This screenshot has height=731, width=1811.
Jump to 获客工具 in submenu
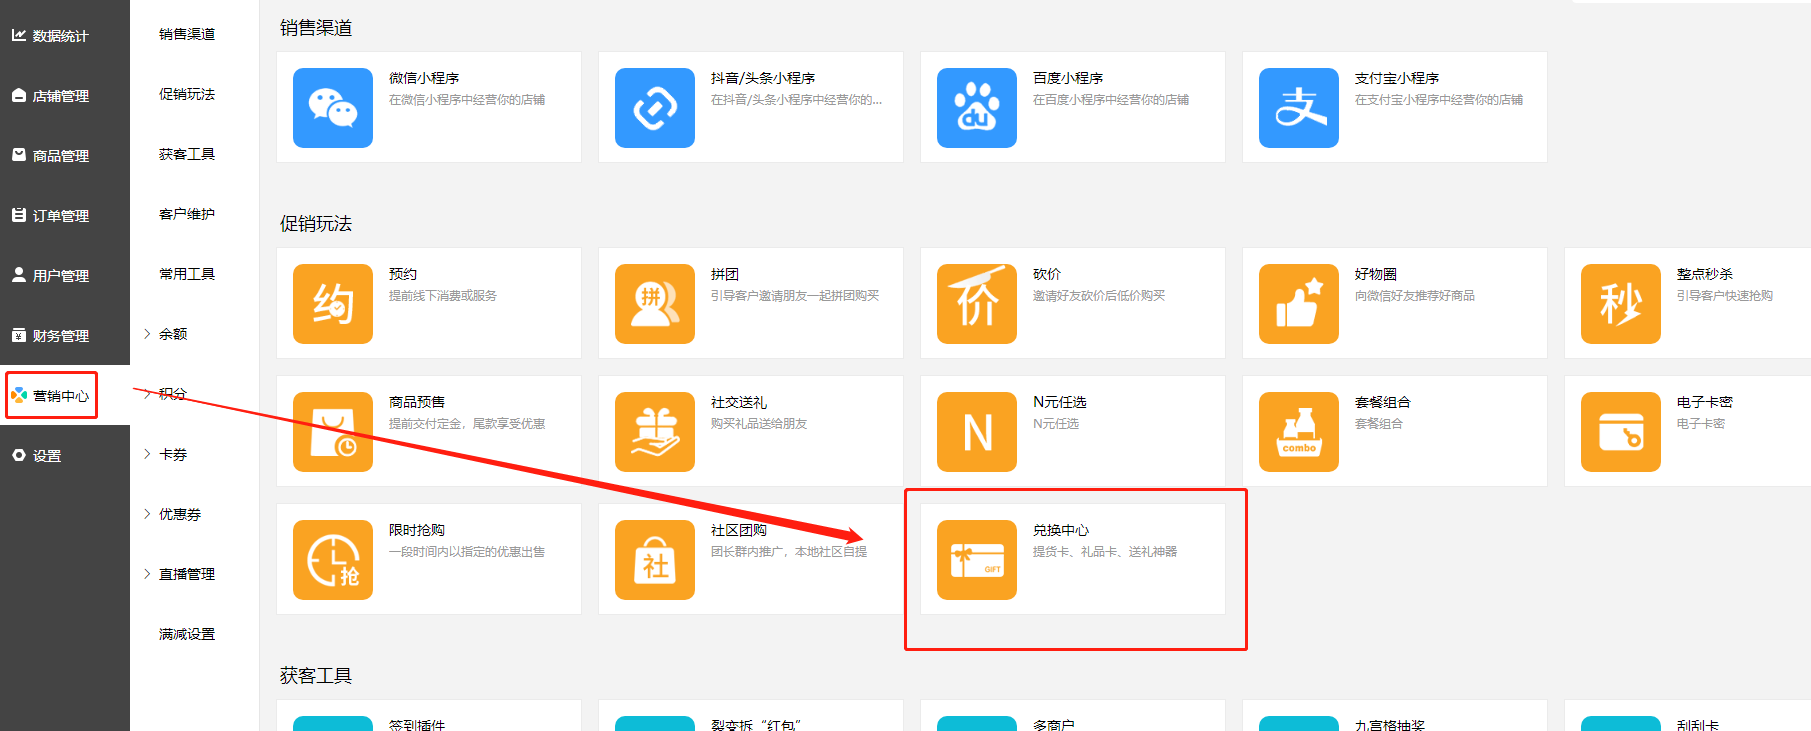(x=187, y=154)
